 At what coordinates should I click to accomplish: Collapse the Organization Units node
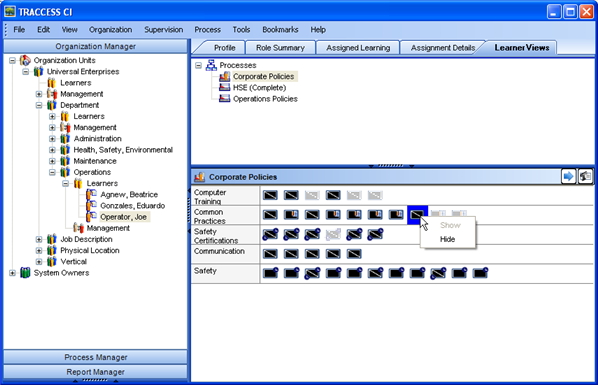coord(13,60)
